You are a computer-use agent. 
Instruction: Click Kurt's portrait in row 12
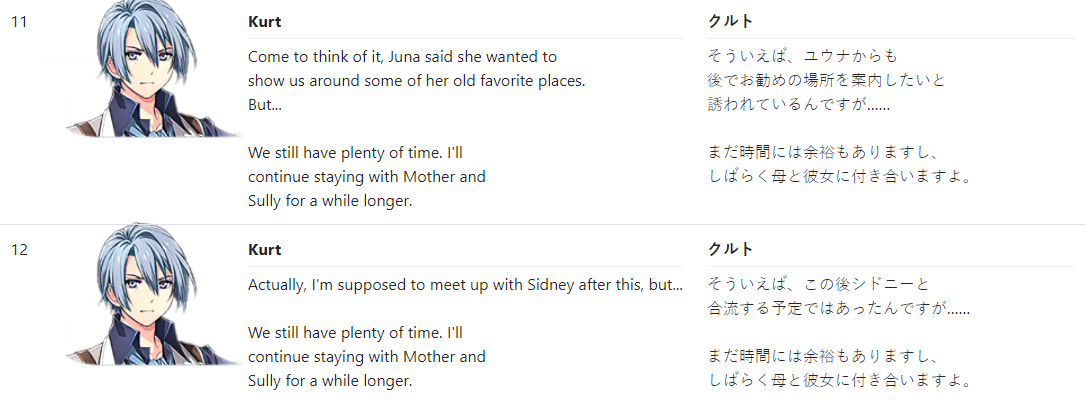point(154,296)
